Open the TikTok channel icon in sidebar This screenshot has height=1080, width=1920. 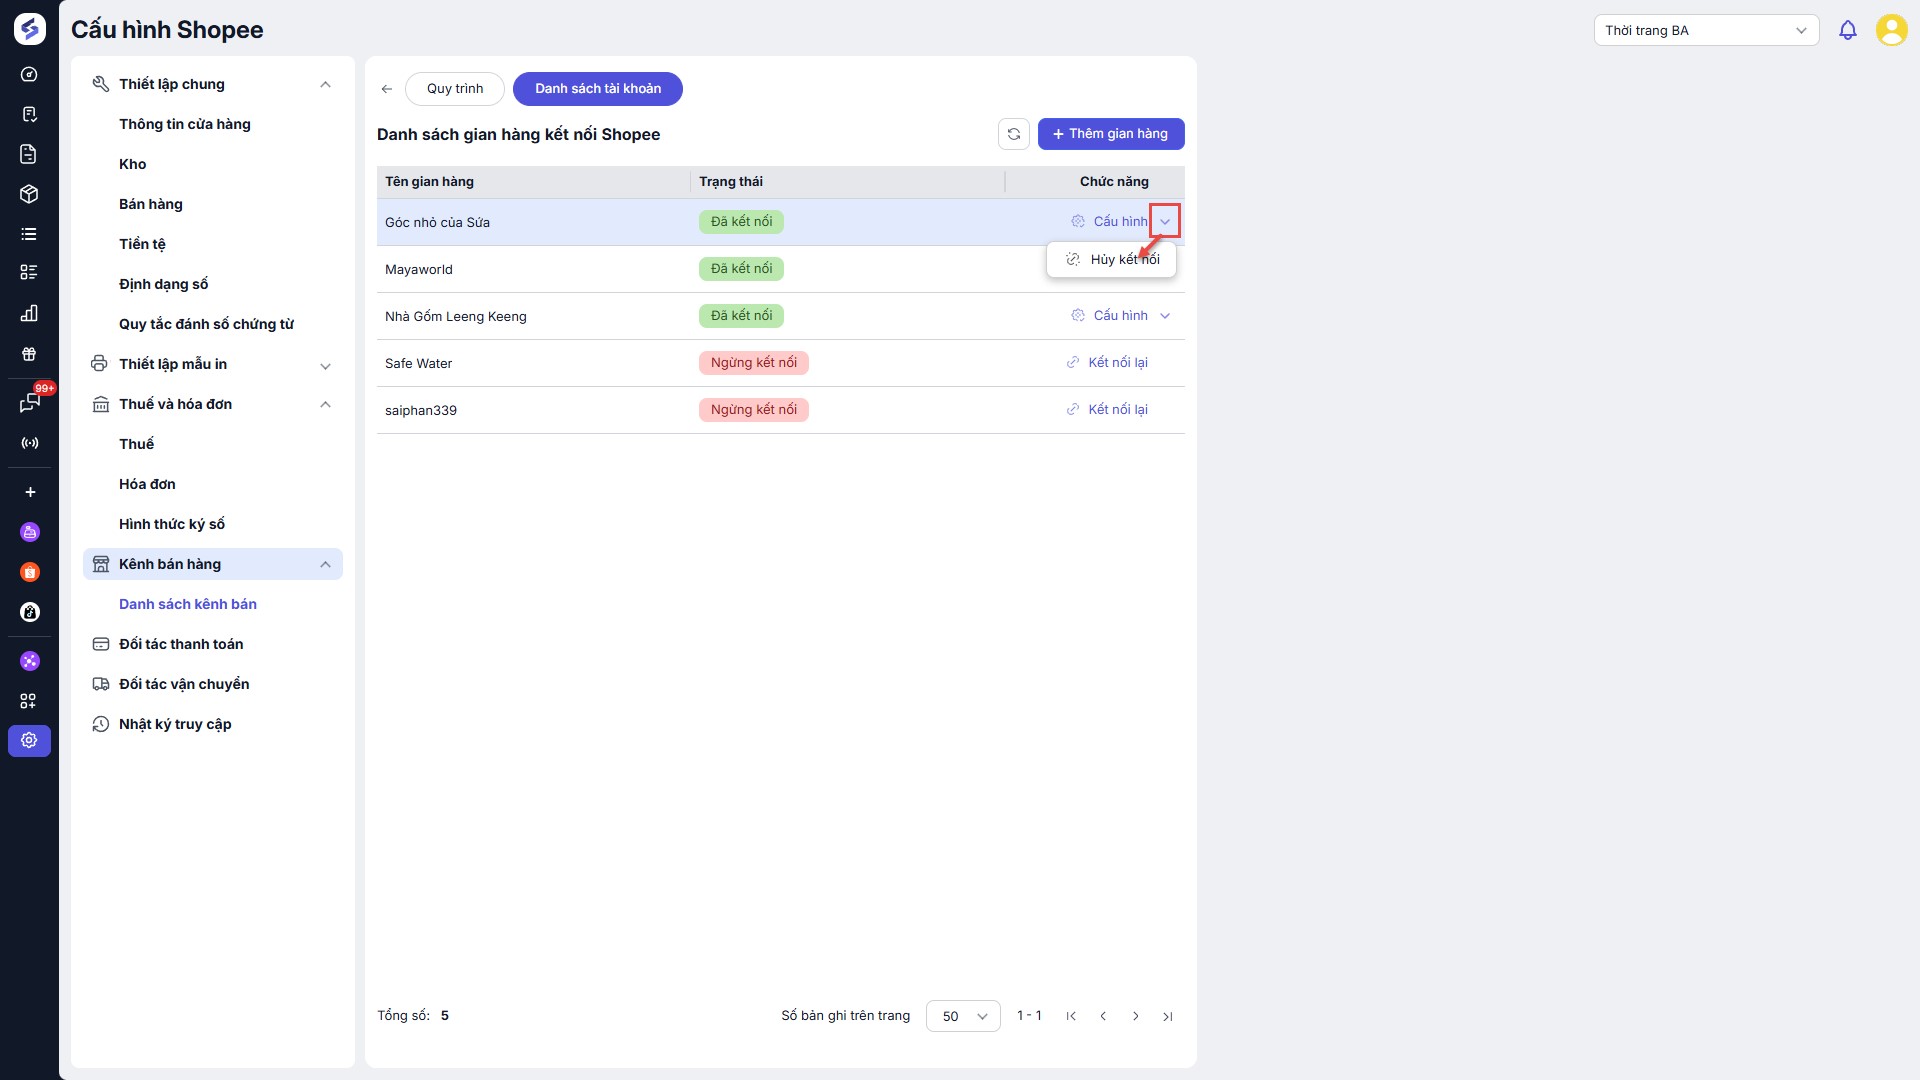[x=30, y=612]
